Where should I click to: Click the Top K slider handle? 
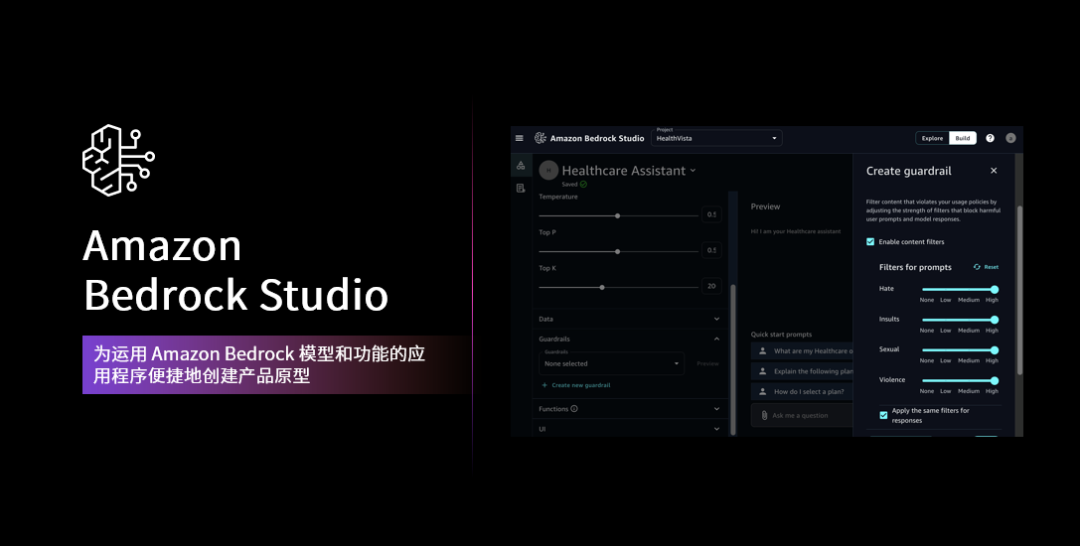coord(602,287)
